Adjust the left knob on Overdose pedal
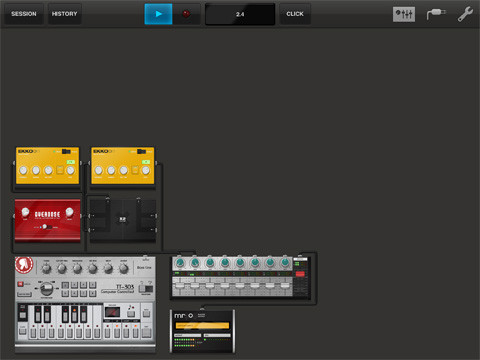Image resolution: width=480 pixels, height=360 pixels. click(x=25, y=212)
